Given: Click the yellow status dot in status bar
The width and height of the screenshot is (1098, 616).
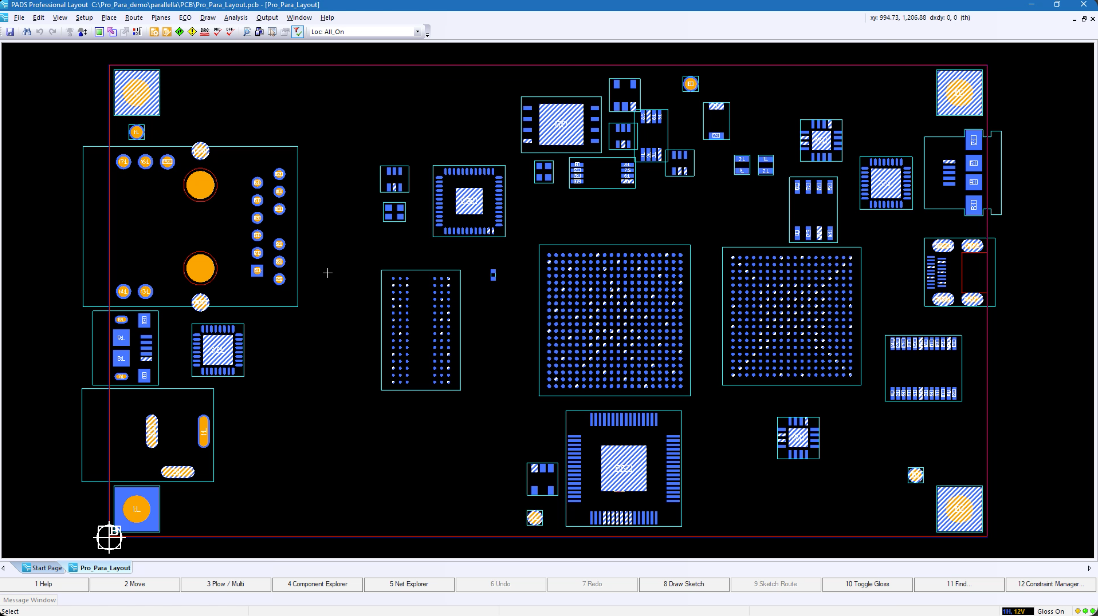Looking at the screenshot, I should tap(1078, 610).
